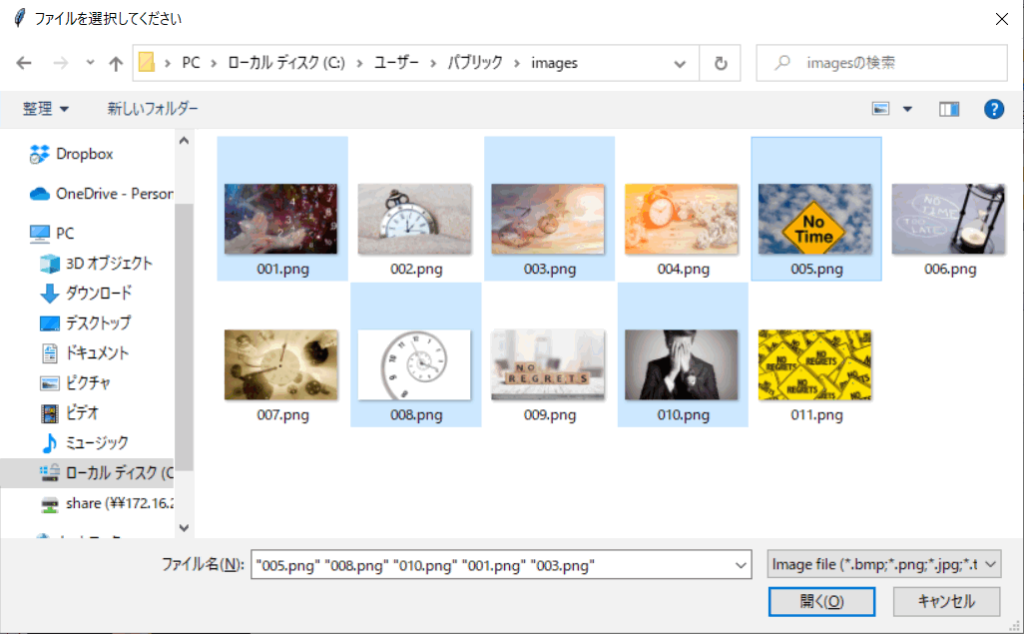1024x634 pixels.
Task: Expand the address bar path history
Action: point(680,63)
